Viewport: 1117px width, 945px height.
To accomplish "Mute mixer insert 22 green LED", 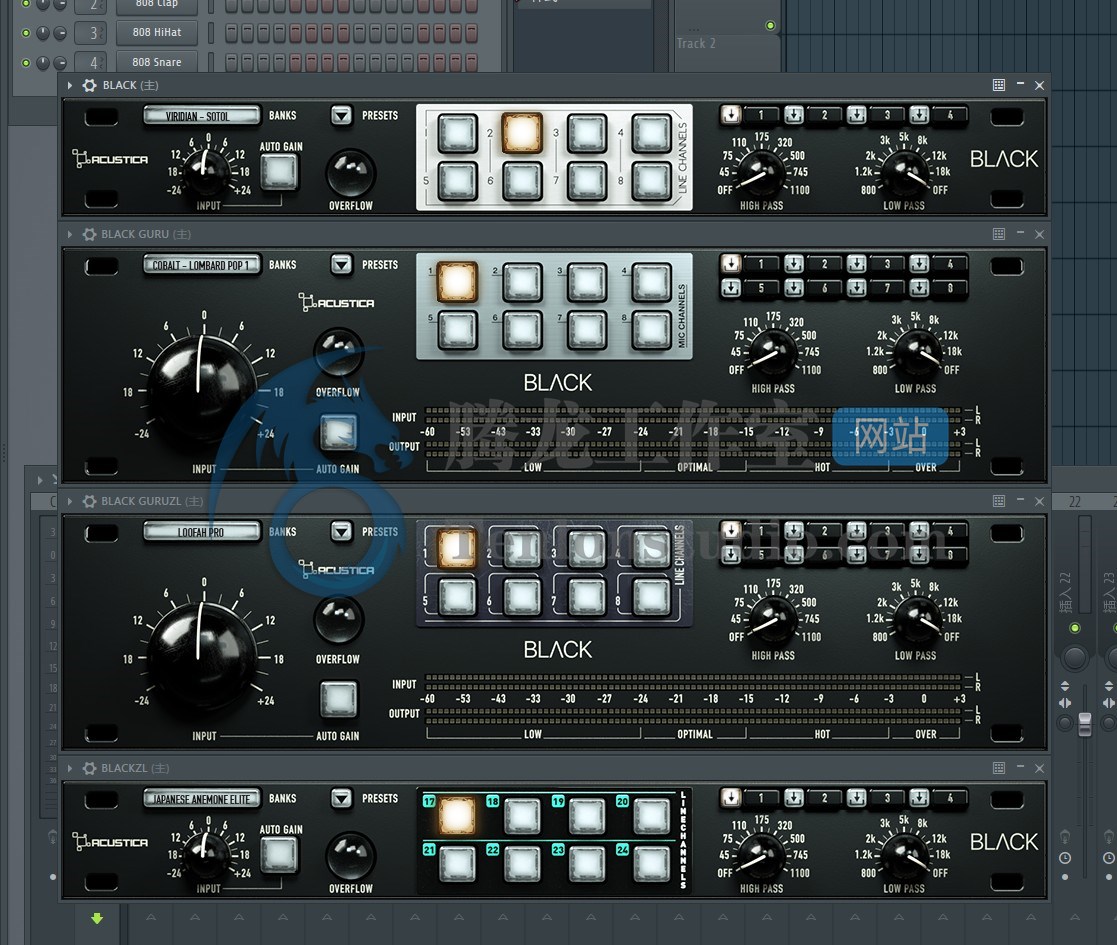I will [1075, 628].
